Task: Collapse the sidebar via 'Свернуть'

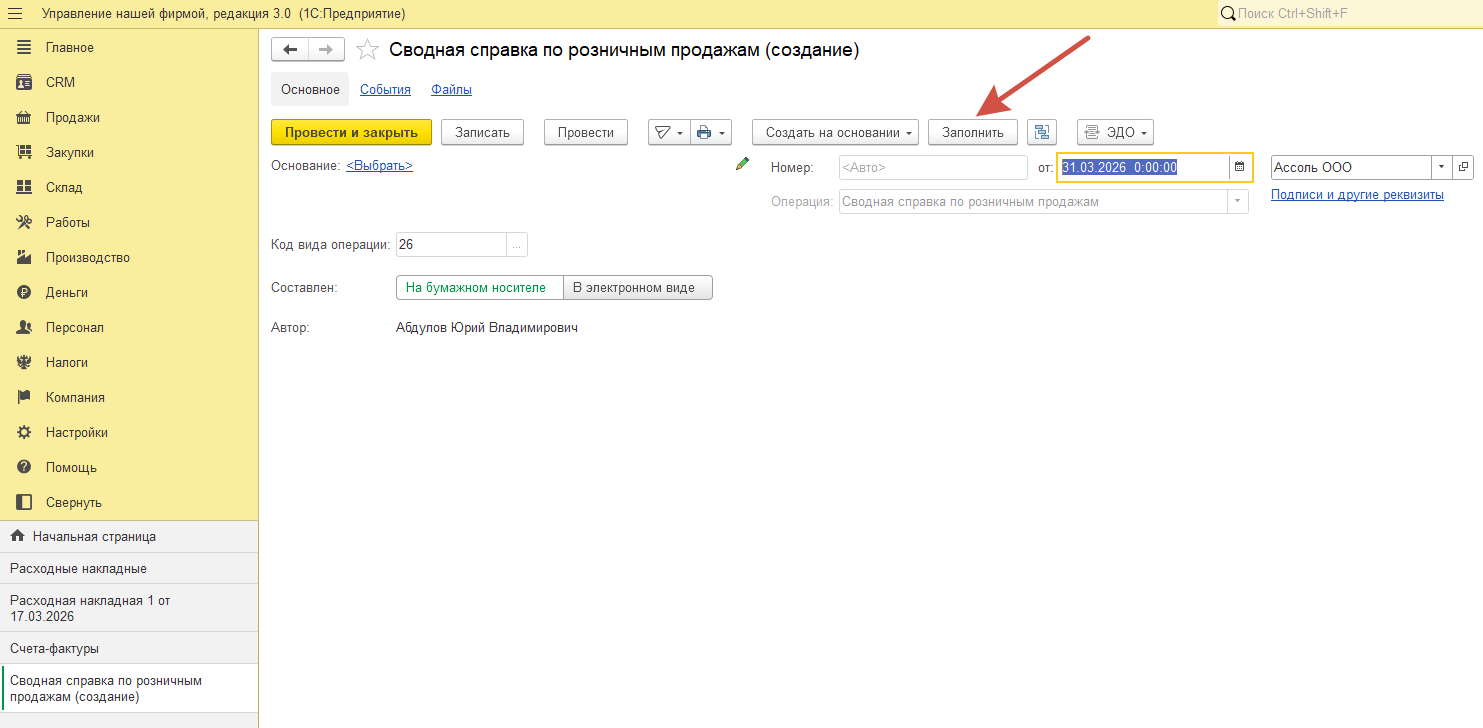Action: click(x=73, y=502)
